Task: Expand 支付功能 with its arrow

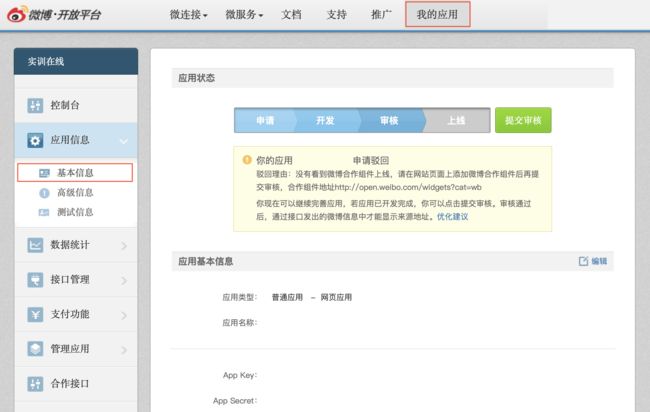Action: click(x=124, y=315)
